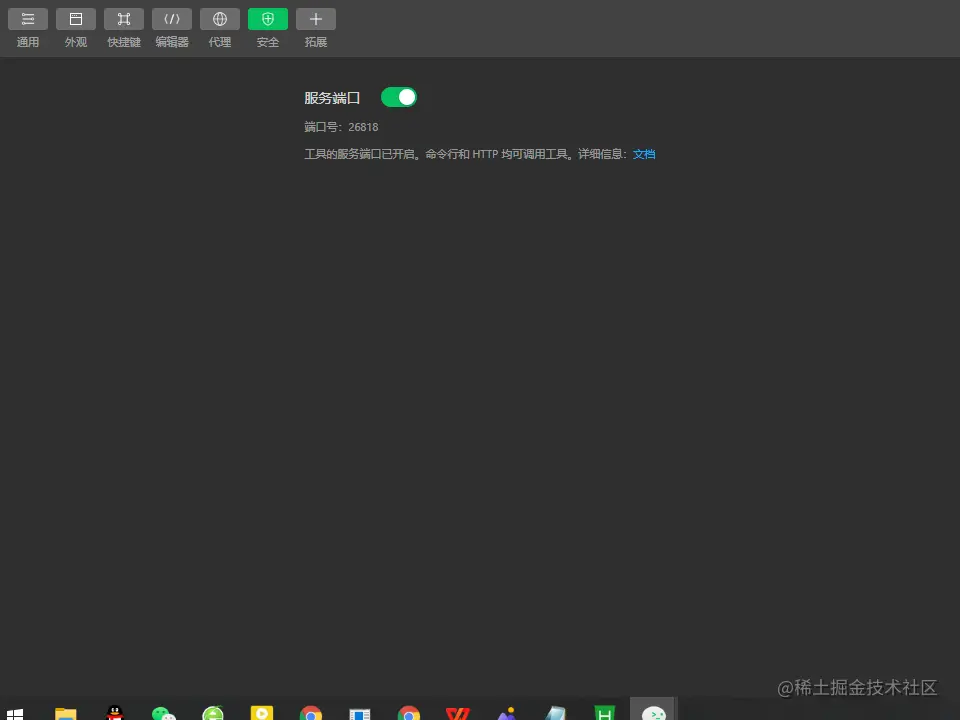Click the 工具的服务端口已开启 description text
Image resolution: width=960 pixels, height=720 pixels.
[x=468, y=154]
